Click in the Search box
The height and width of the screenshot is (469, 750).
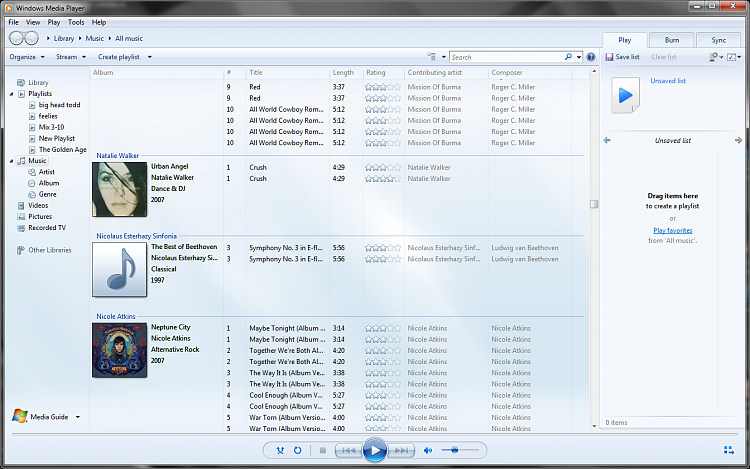pyautogui.click(x=506, y=57)
